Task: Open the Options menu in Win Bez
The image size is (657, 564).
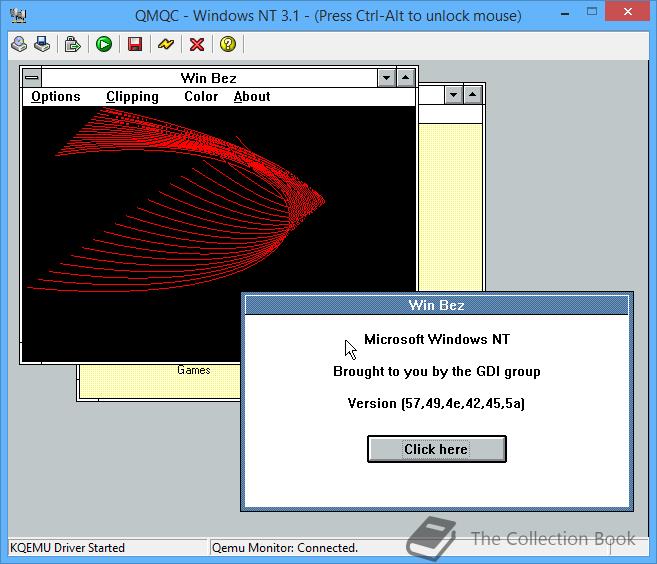Action: pyautogui.click(x=56, y=96)
